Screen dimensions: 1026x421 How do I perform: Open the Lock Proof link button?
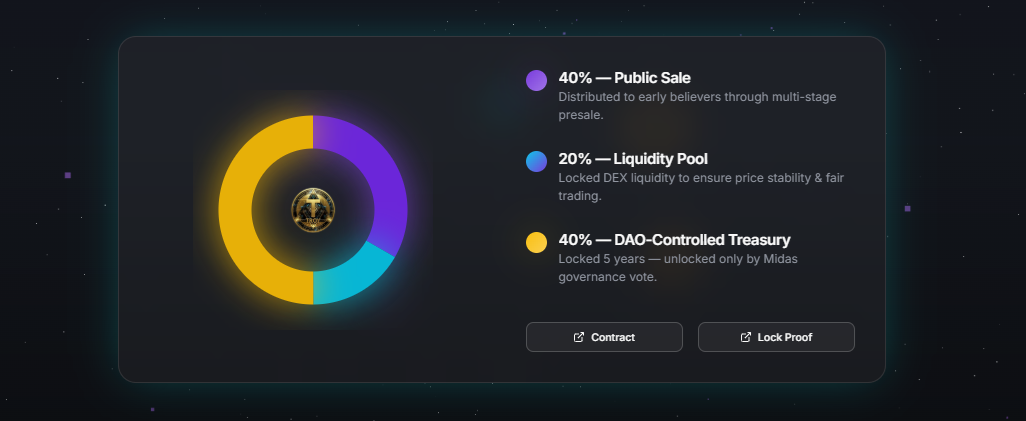point(776,337)
